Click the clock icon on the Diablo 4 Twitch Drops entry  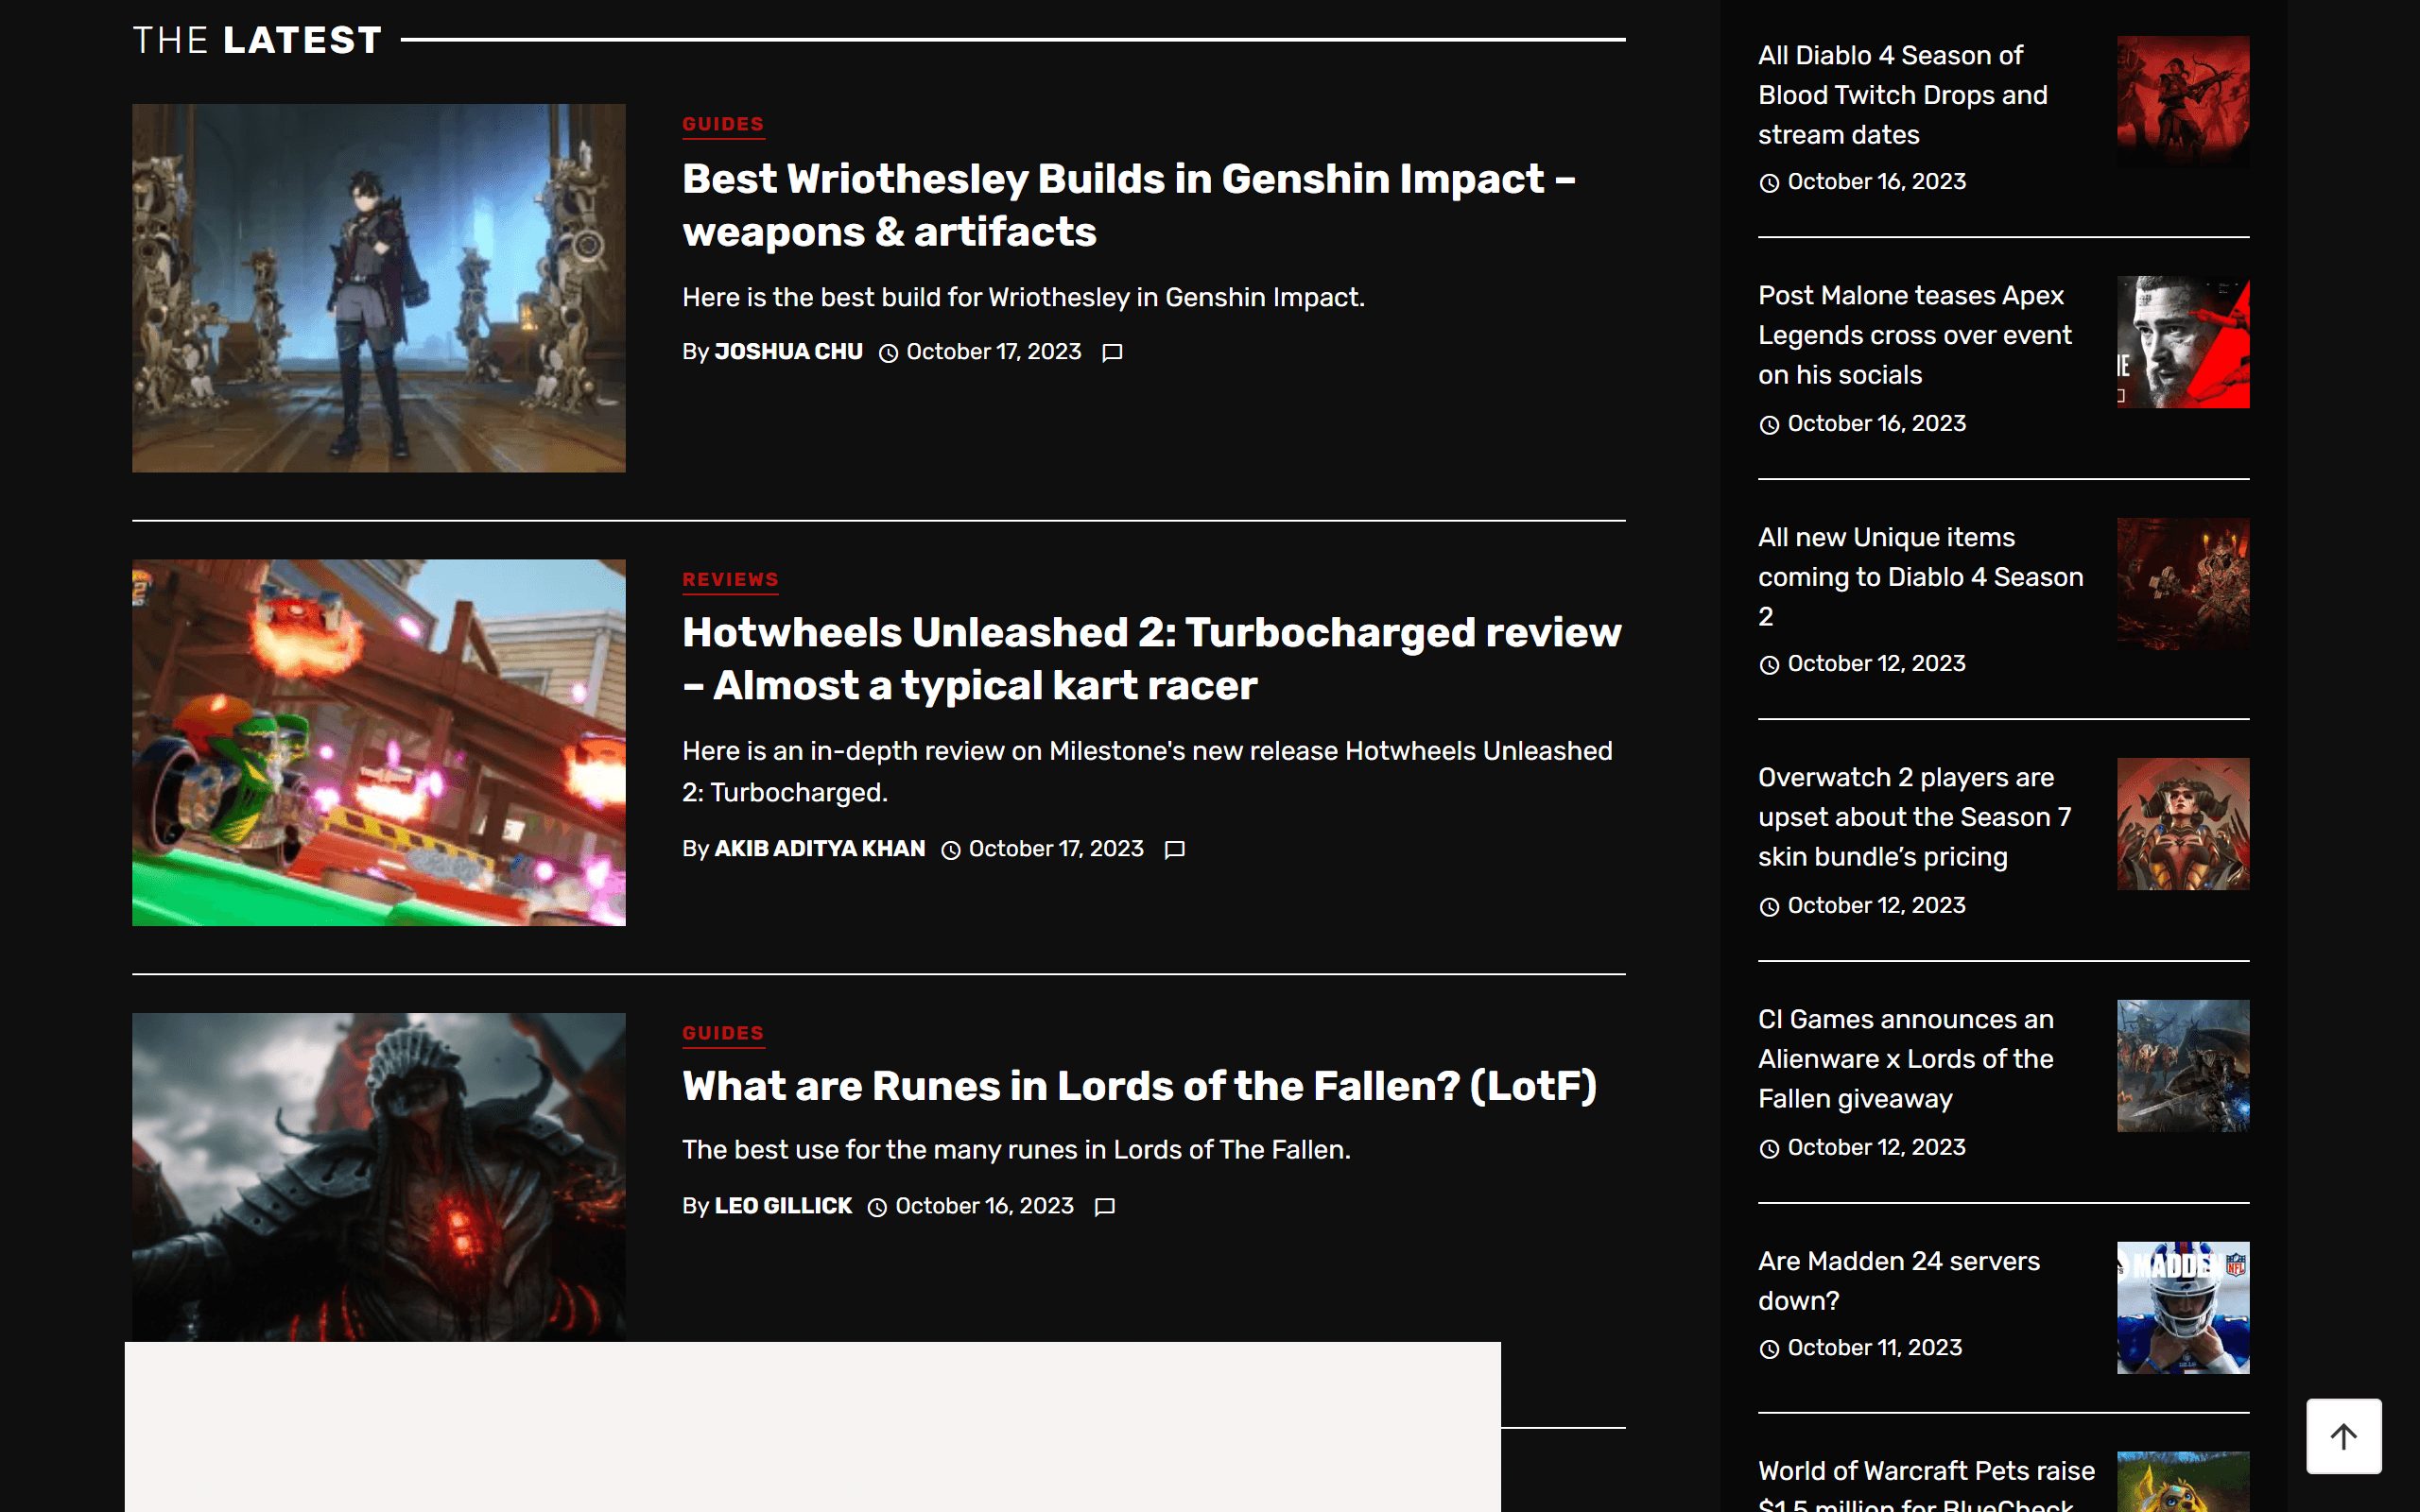coord(1770,181)
